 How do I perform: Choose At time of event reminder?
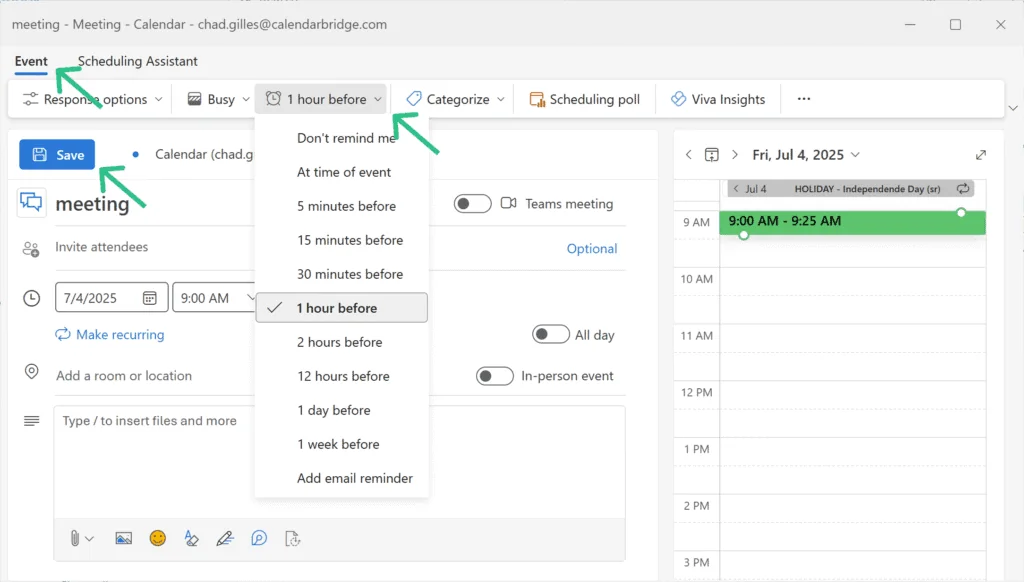tap(342, 172)
